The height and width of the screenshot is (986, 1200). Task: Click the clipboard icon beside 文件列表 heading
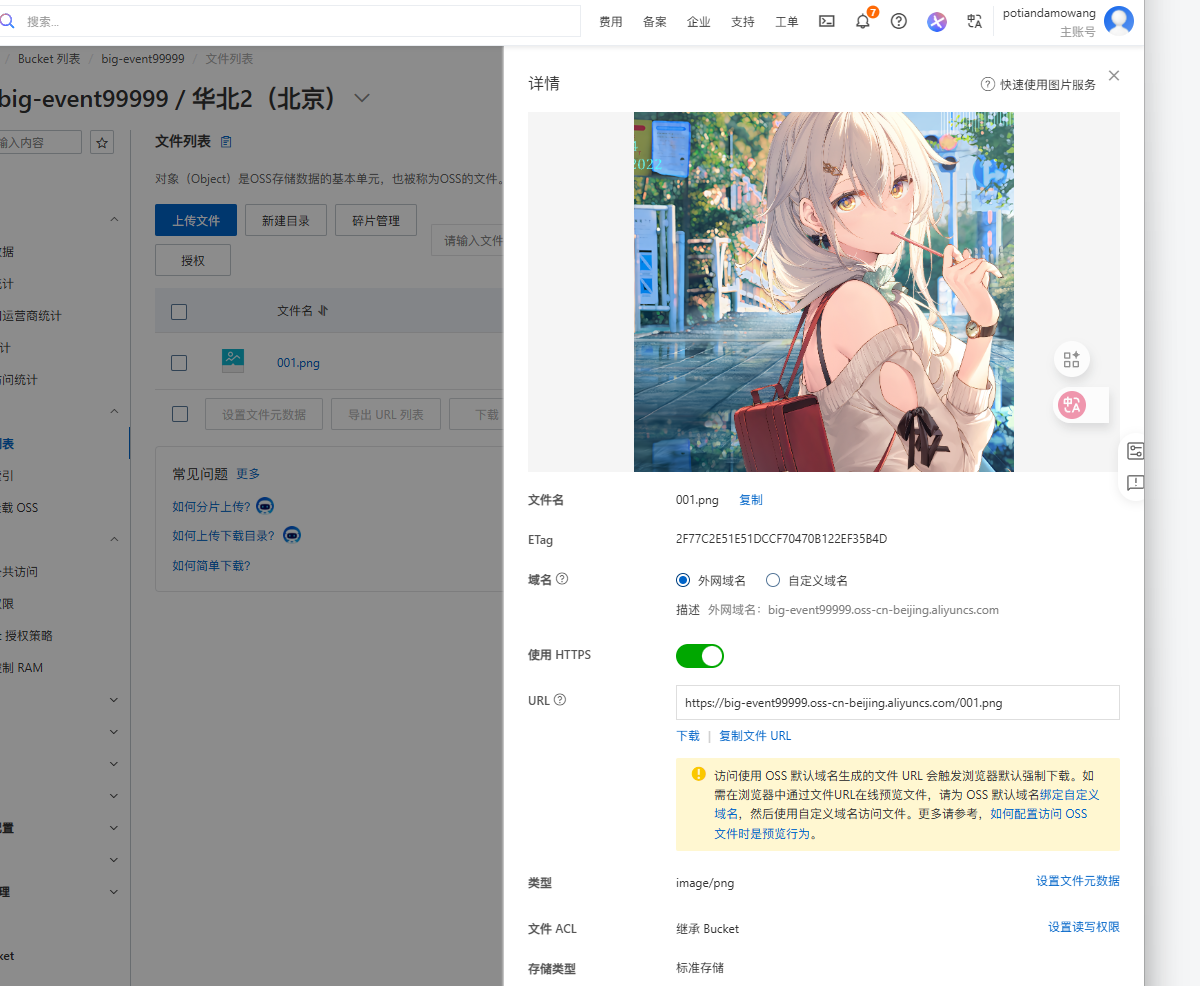click(226, 142)
